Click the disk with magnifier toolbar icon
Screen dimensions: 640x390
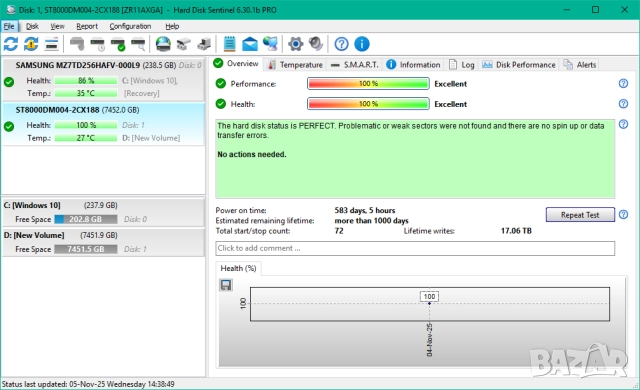point(138,44)
